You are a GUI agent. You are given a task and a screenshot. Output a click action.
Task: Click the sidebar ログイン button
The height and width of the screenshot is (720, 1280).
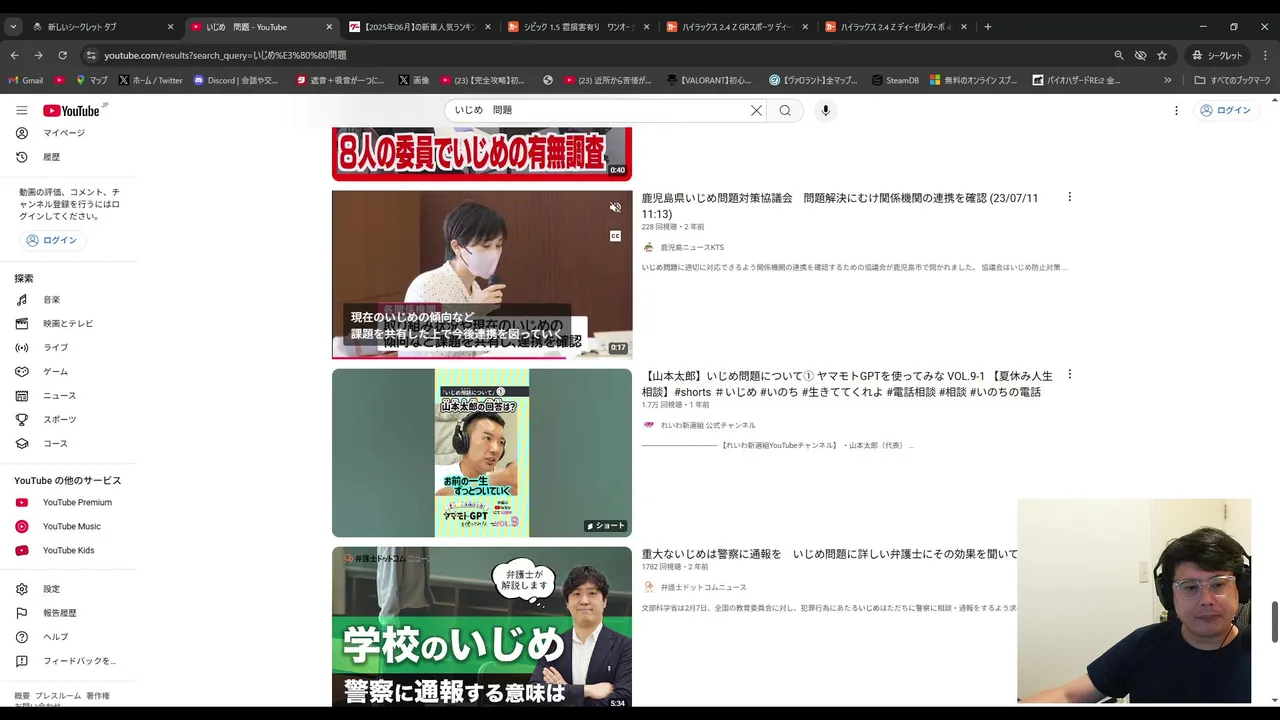pos(52,240)
